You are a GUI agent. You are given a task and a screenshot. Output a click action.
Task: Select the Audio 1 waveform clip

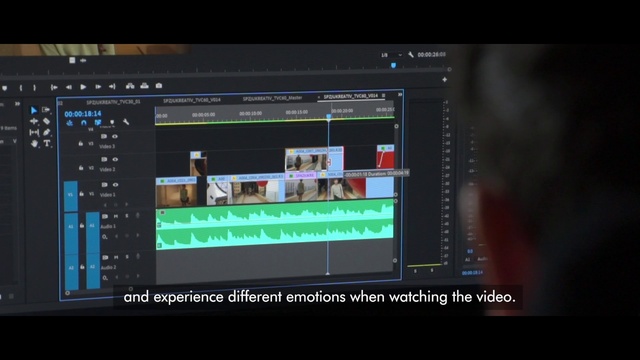(275, 225)
